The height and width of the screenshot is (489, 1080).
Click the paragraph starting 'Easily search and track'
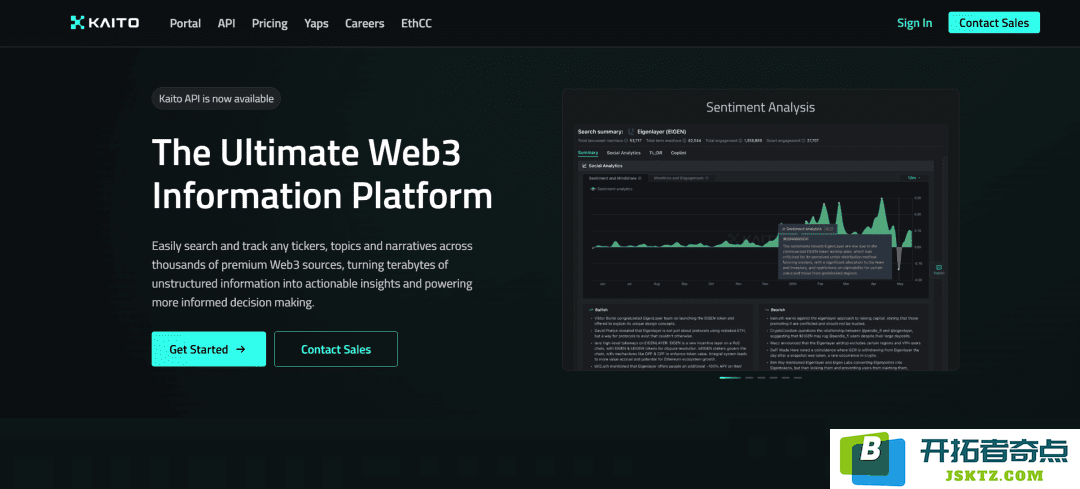coord(312,274)
